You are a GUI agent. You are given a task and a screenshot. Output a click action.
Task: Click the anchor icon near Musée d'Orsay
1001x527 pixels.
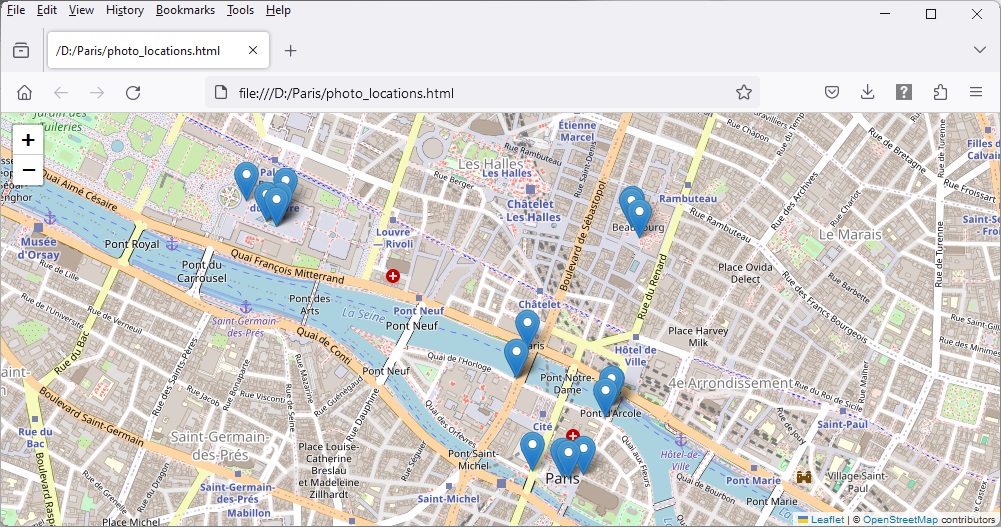point(50,219)
